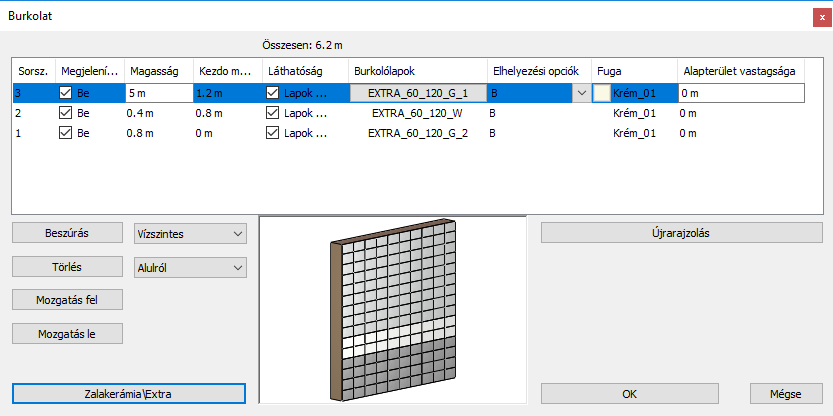Screen dimensions: 833x416
Task: Confirm with the OK button
Action: [630, 394]
